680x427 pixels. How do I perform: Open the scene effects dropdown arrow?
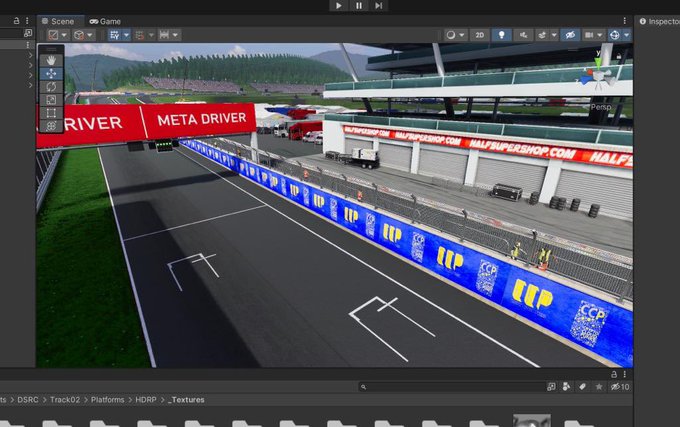[554, 35]
